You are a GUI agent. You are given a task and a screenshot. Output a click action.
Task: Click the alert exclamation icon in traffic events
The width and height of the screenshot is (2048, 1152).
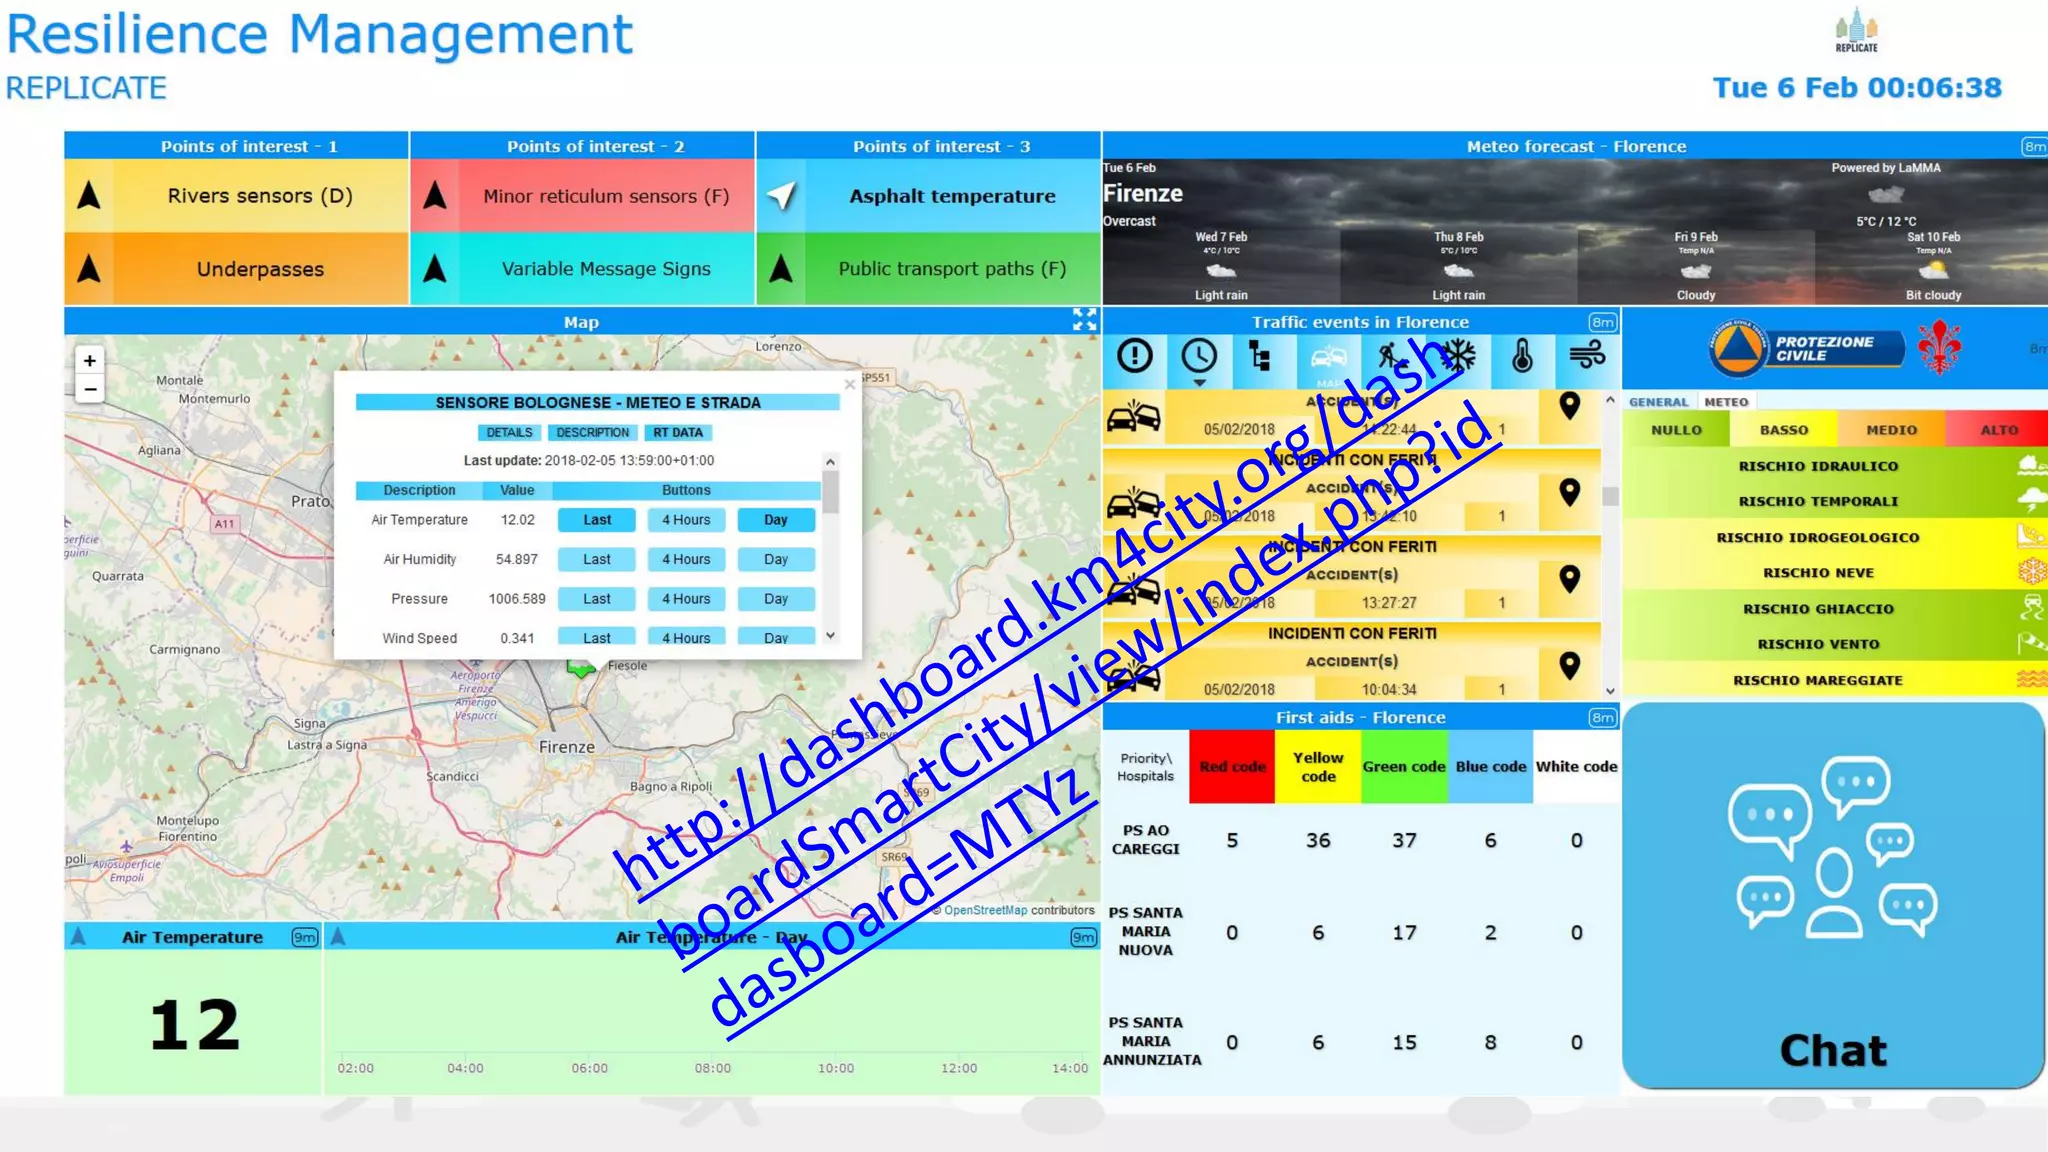[1134, 356]
